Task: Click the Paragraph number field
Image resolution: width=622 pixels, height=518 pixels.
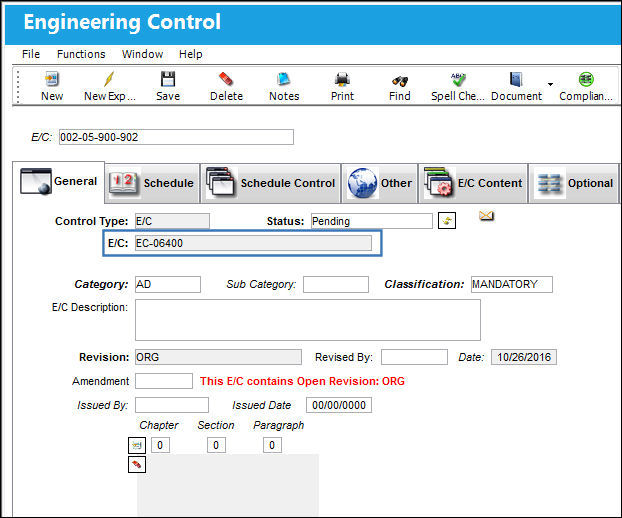Action: (272, 445)
